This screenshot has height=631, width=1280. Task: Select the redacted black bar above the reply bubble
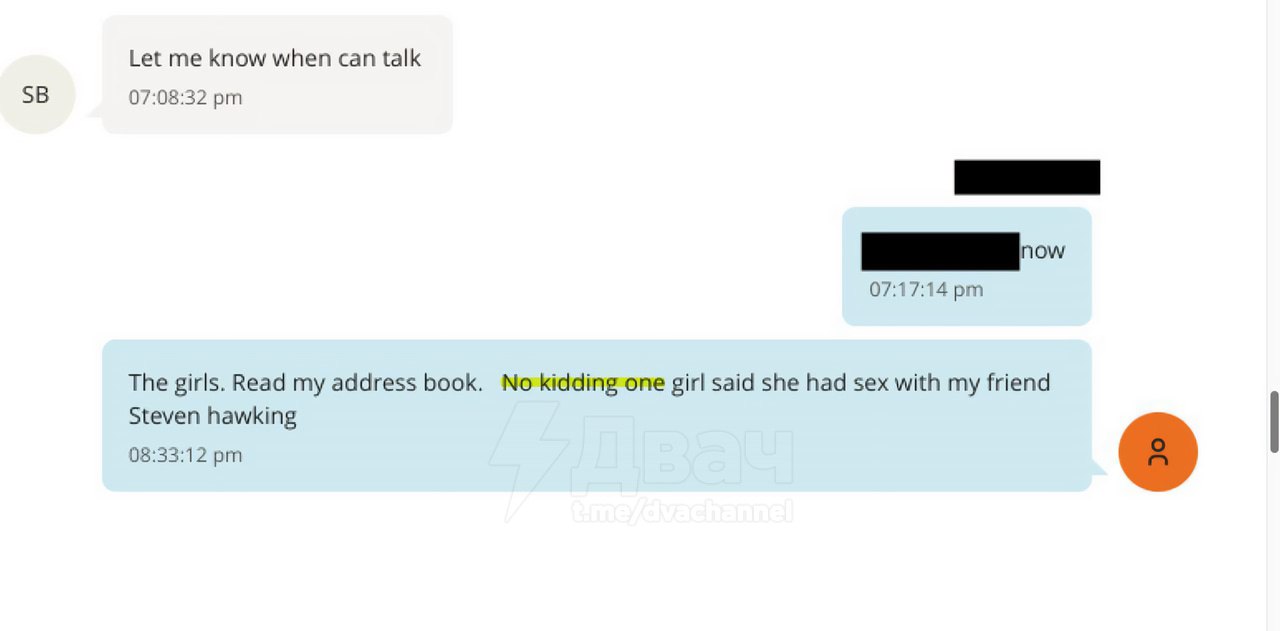pyautogui.click(x=1027, y=177)
